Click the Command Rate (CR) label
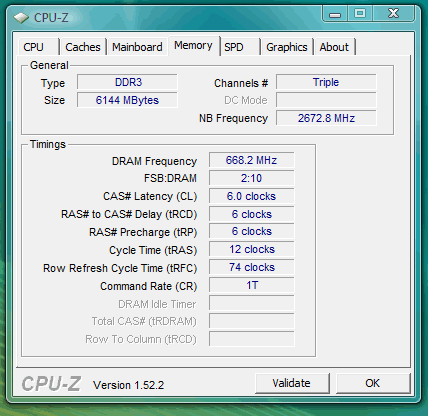Image resolution: width=428 pixels, height=416 pixels. click(149, 286)
